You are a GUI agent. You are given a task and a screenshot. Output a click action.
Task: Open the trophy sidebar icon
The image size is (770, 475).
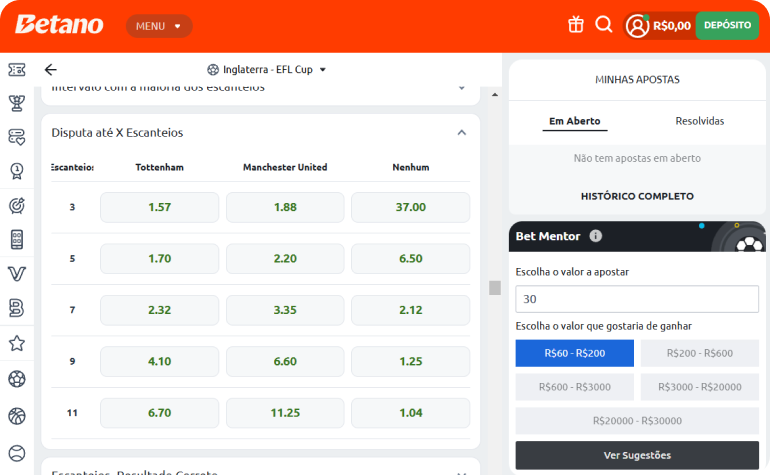click(17, 103)
